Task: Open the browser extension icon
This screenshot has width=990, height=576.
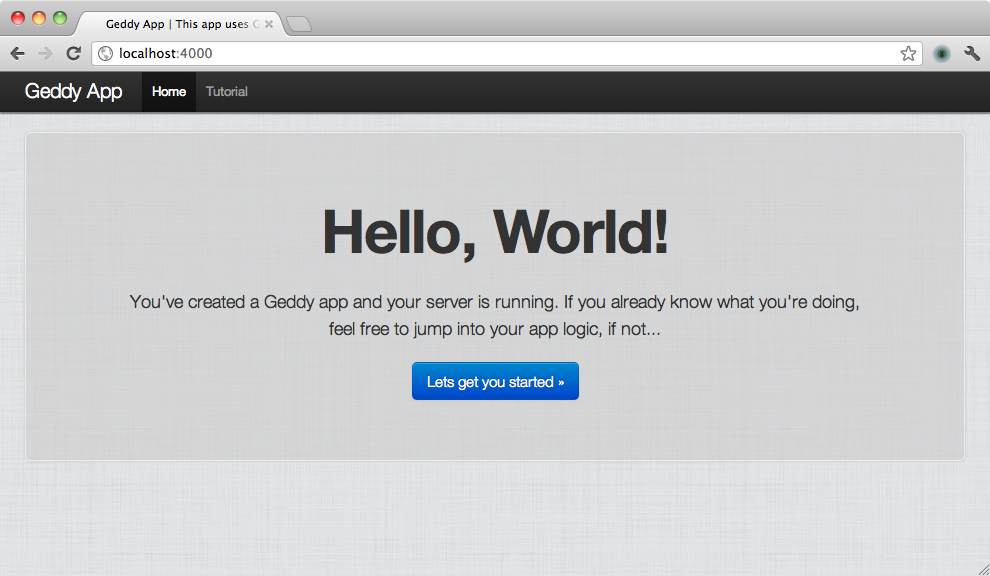Action: [x=941, y=54]
